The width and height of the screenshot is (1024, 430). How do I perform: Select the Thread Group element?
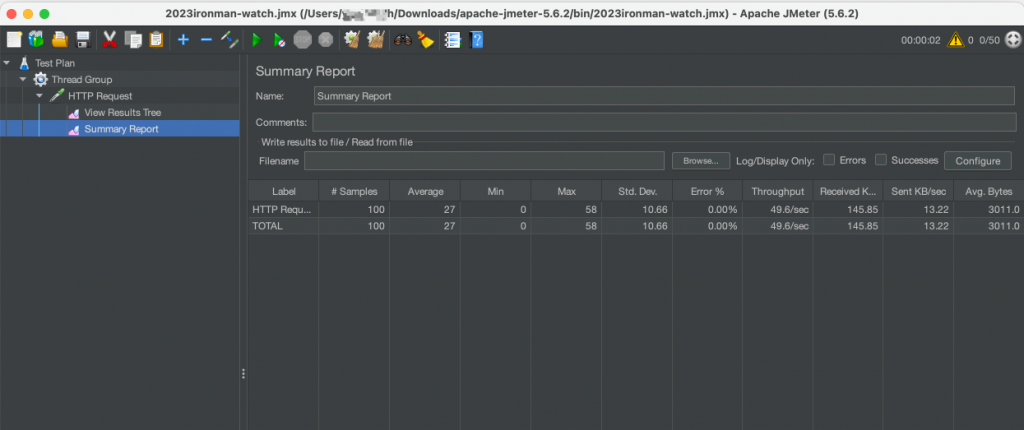coord(82,80)
